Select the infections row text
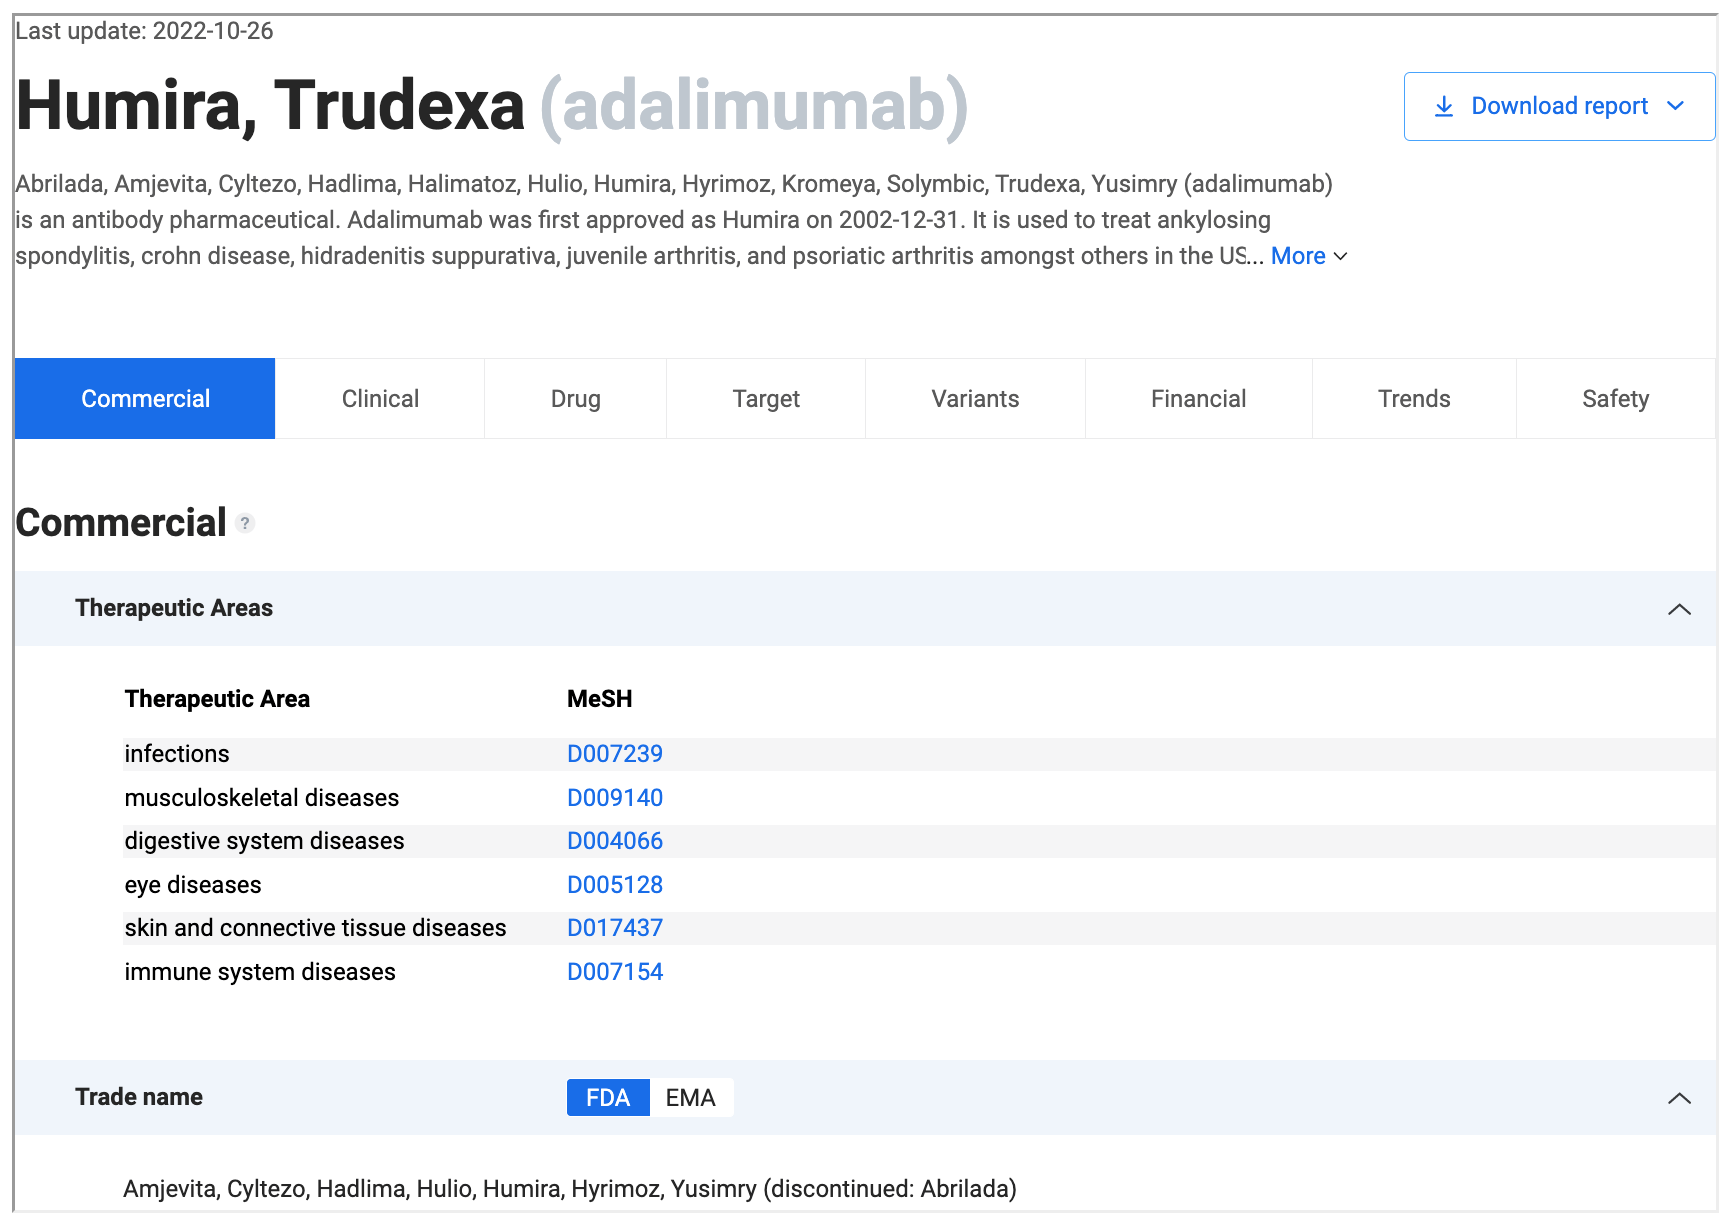The height and width of the screenshot is (1222, 1732). click(177, 754)
